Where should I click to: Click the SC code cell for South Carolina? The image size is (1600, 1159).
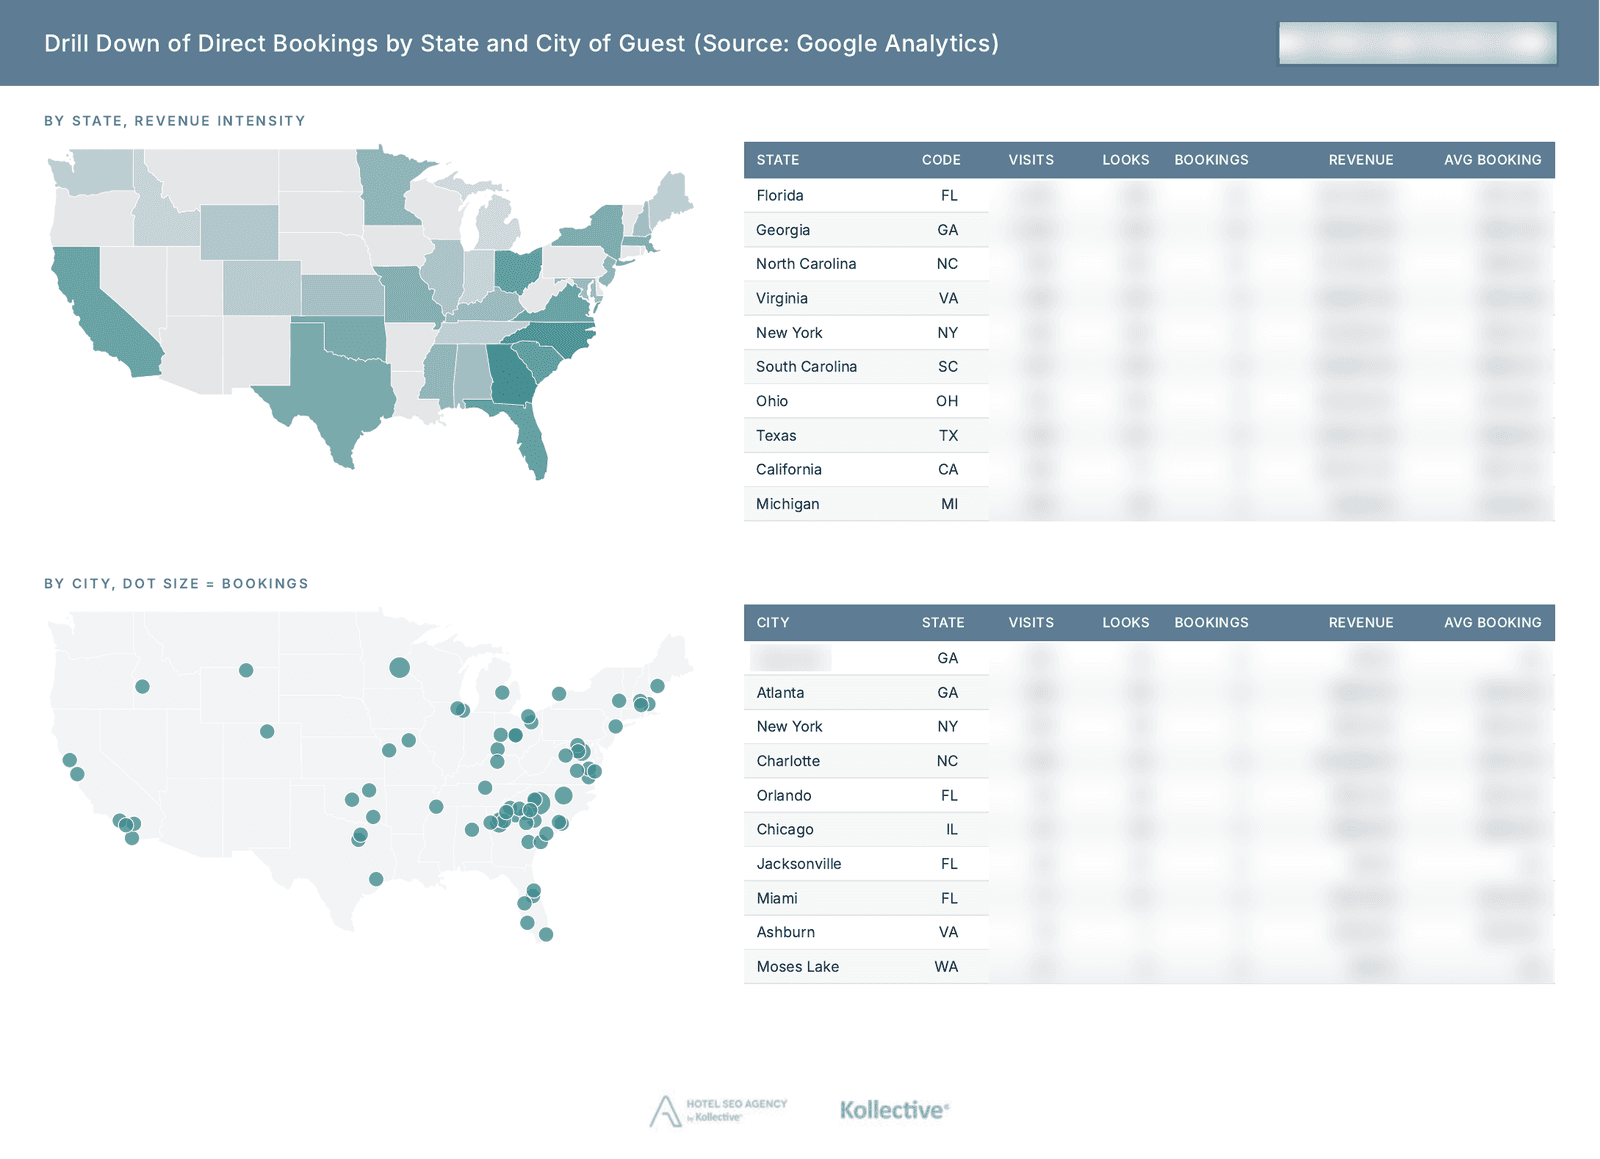tap(948, 367)
